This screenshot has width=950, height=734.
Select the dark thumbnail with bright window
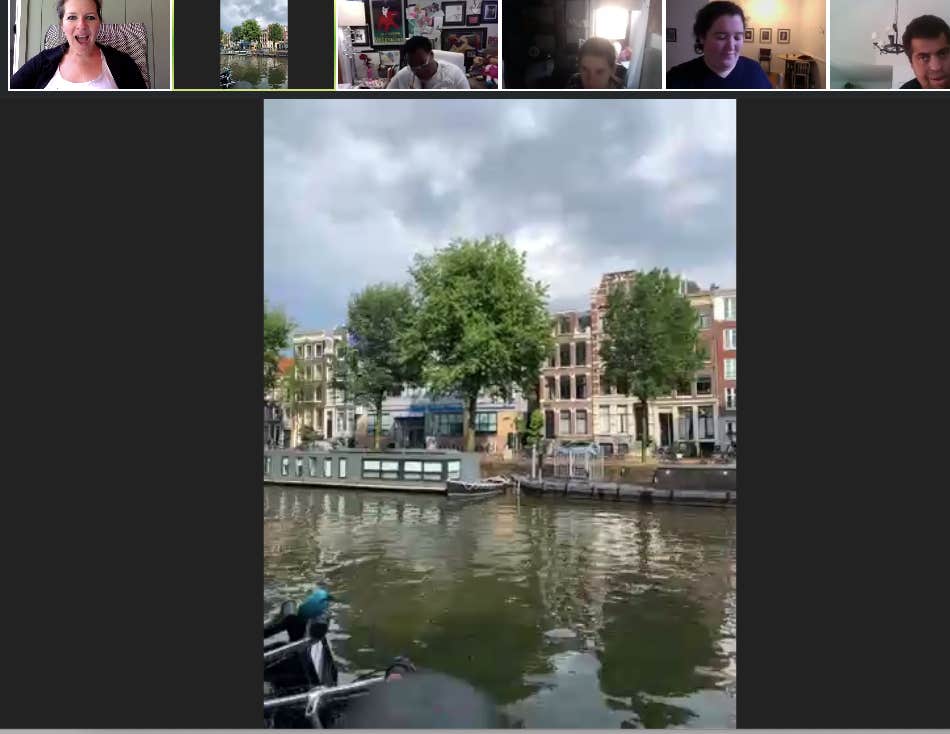pyautogui.click(x=582, y=45)
